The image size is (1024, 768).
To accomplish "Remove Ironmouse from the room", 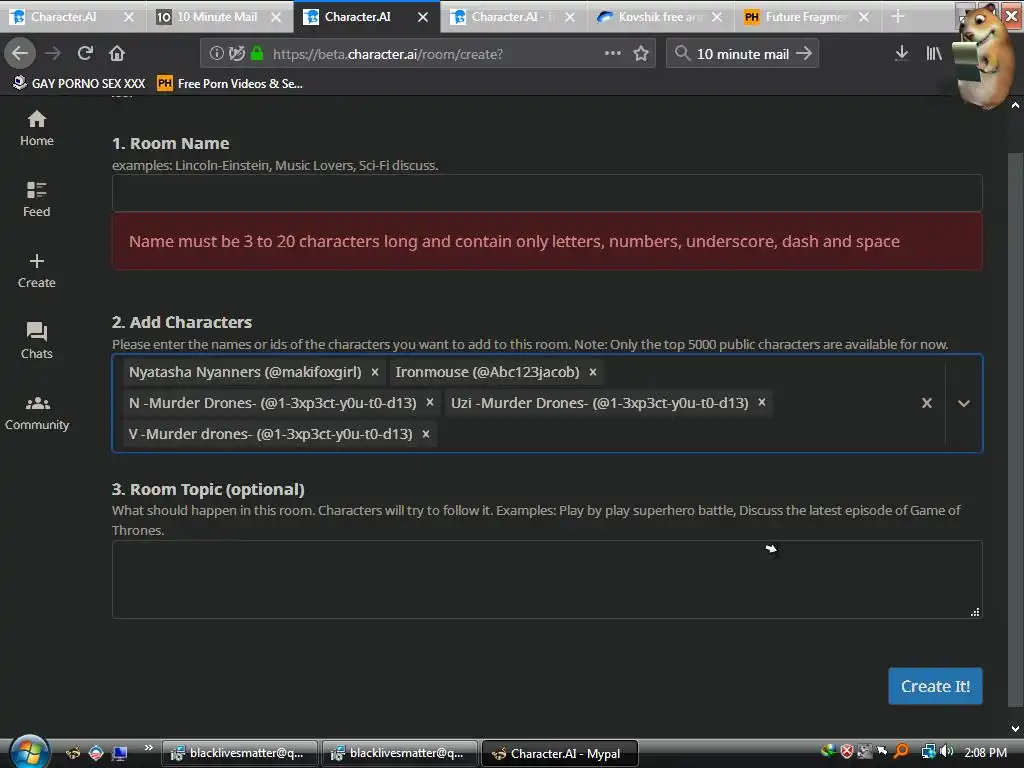I will 593,372.
